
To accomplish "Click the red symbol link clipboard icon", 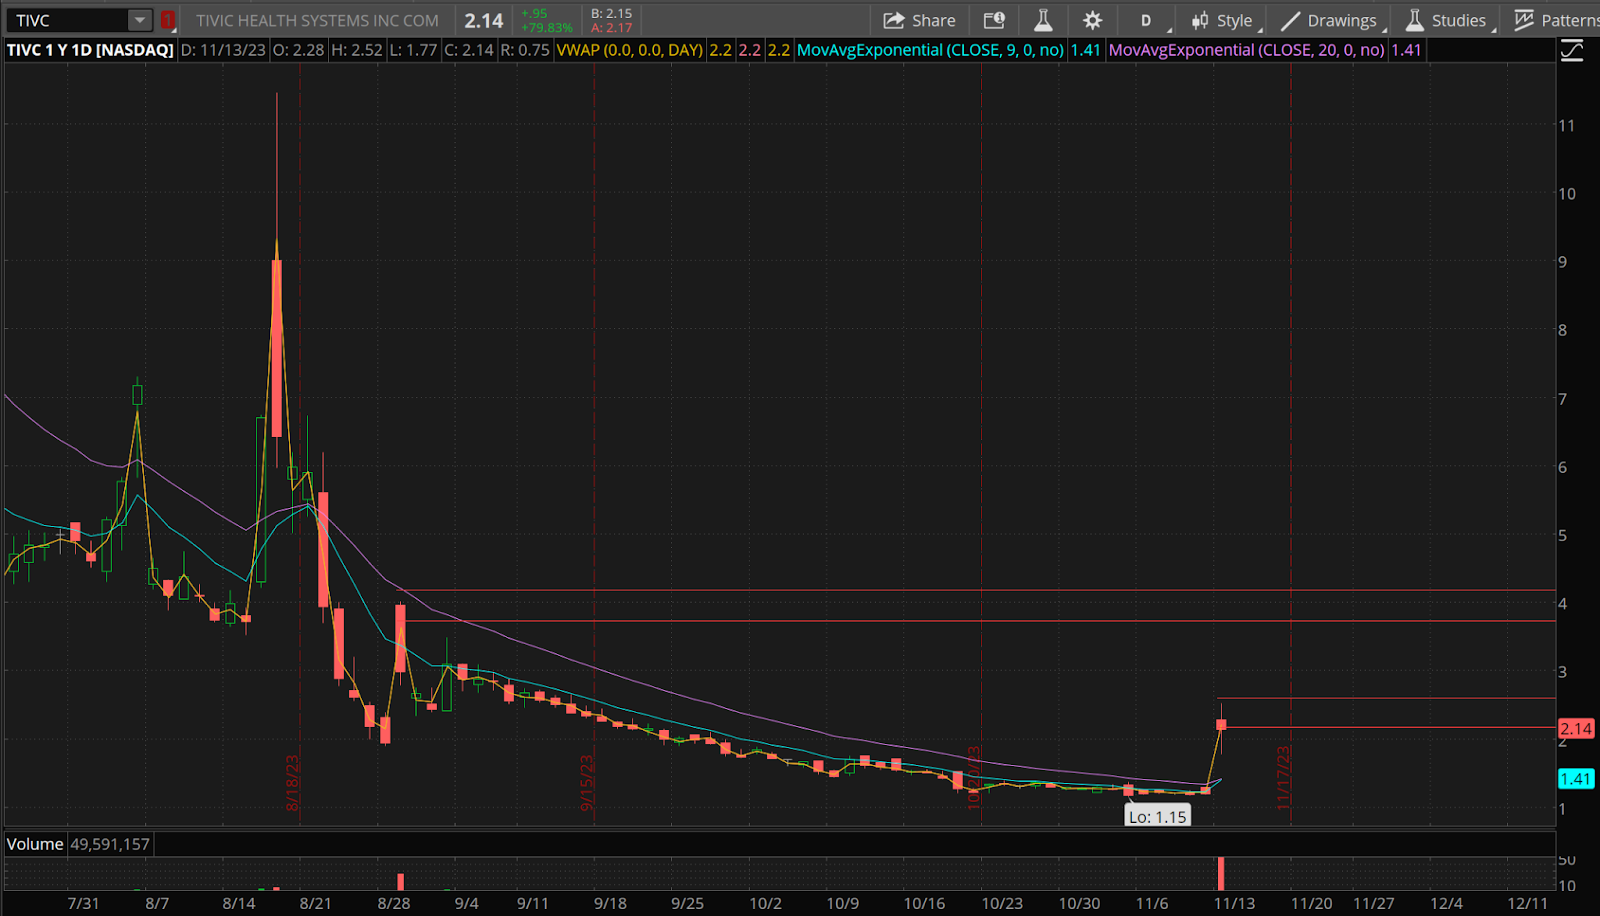I will coord(168,20).
